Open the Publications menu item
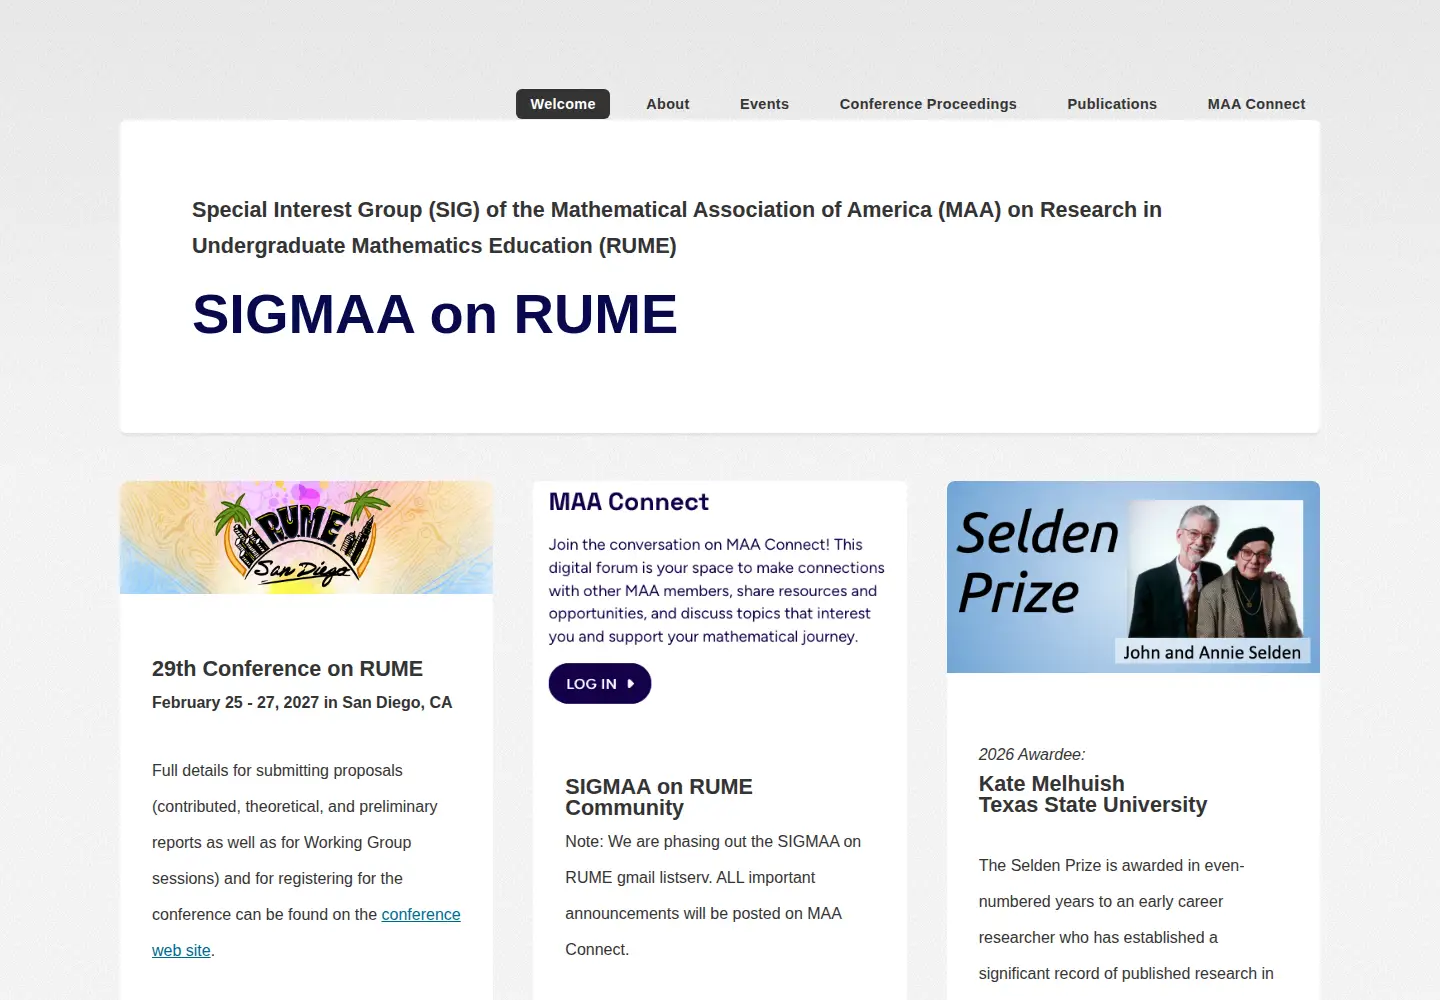Viewport: 1440px width, 1000px height. [1112, 104]
